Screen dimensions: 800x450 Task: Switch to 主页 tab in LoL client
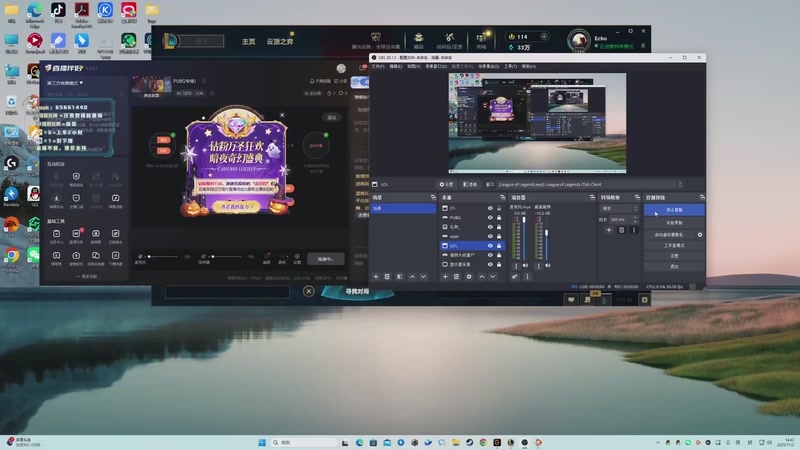tap(248, 41)
